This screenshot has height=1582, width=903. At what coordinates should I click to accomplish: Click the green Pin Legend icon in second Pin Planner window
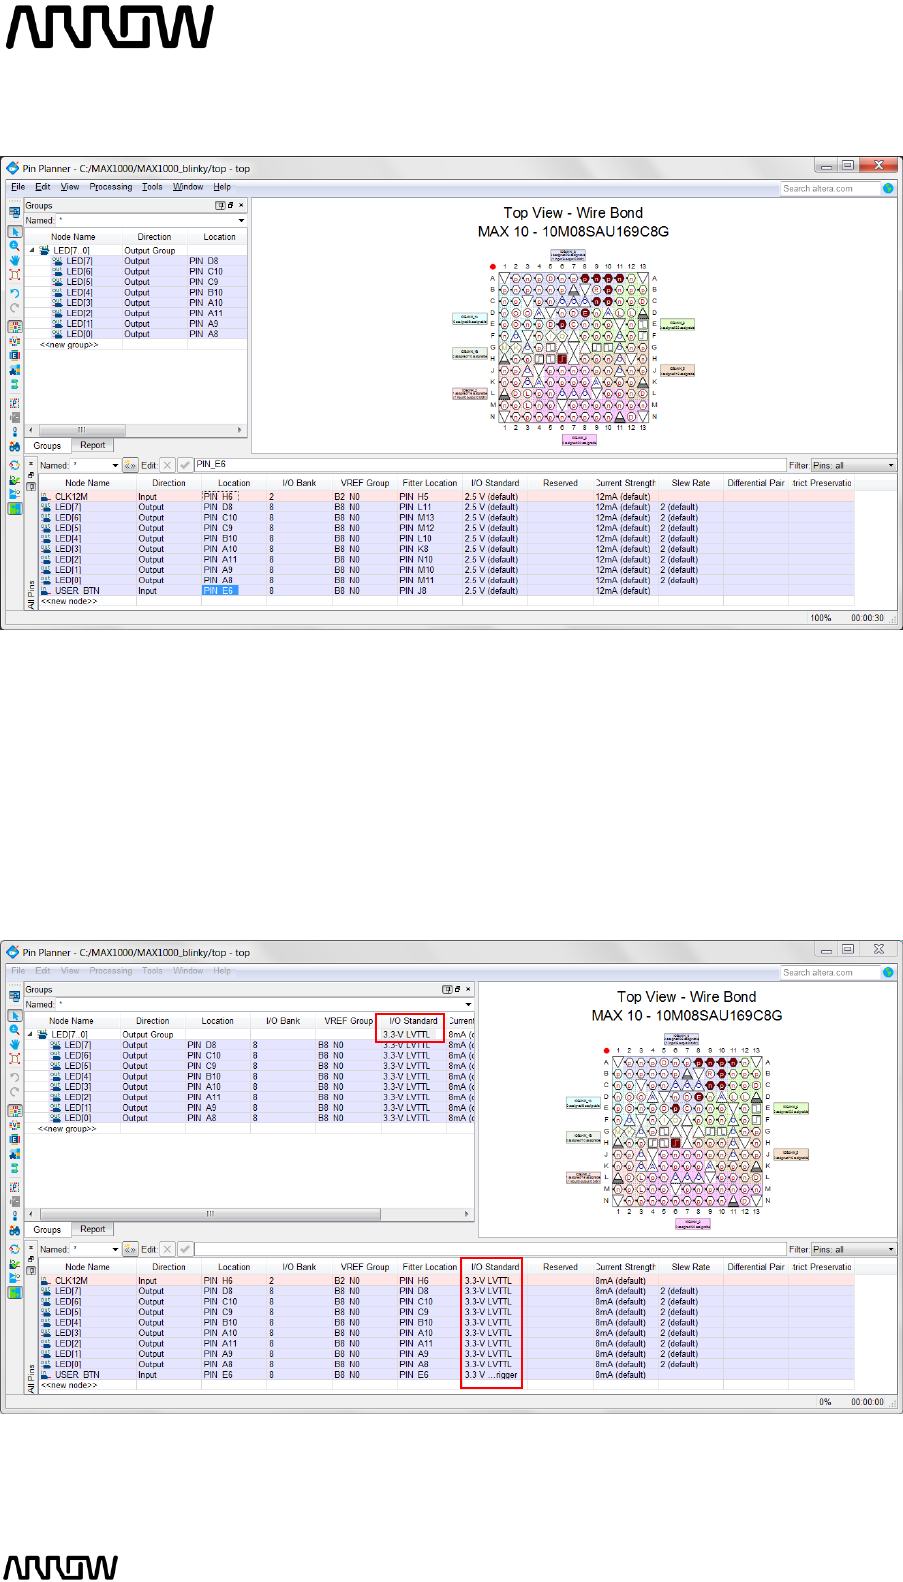point(14,1292)
